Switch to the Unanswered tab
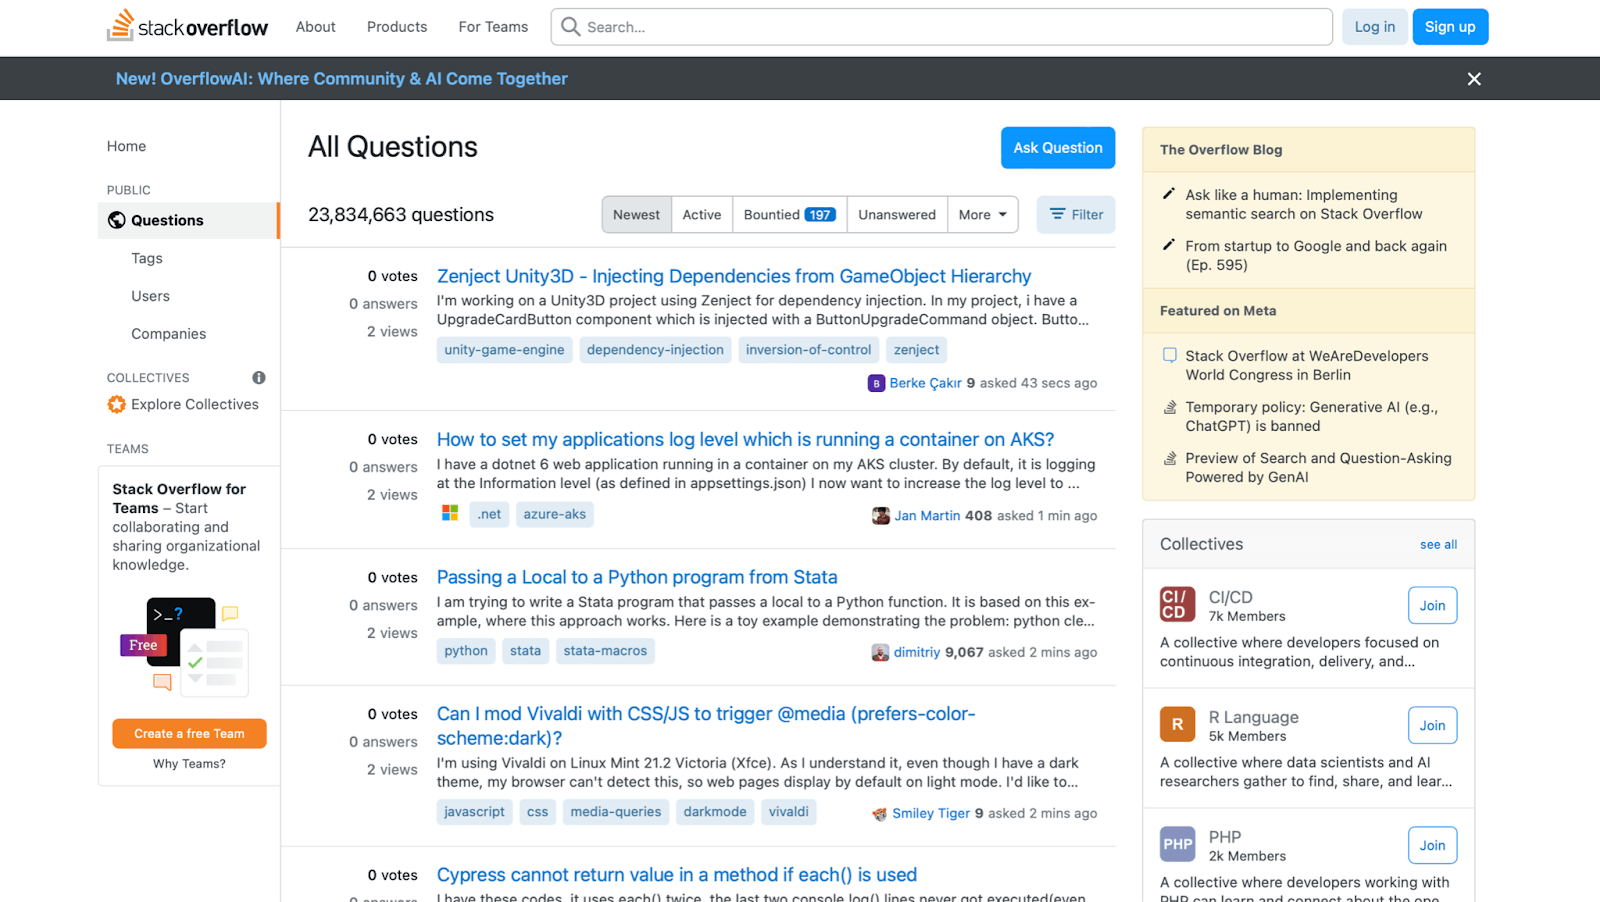 pyautogui.click(x=897, y=215)
